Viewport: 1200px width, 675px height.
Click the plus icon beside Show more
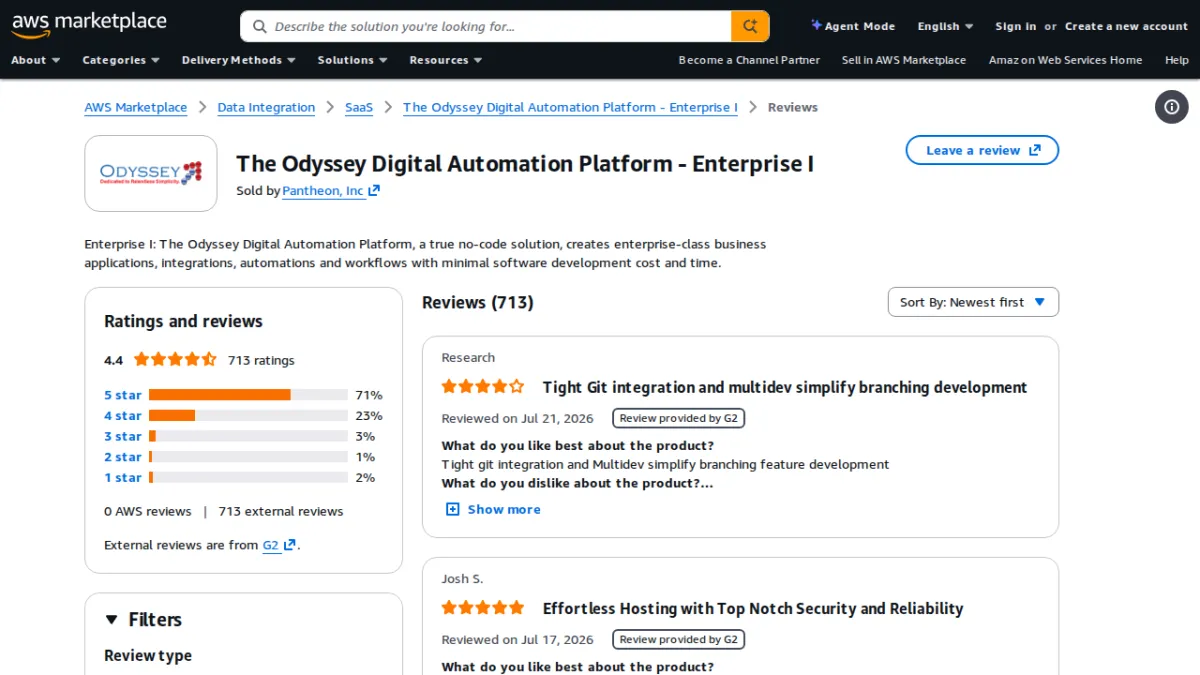[452, 509]
